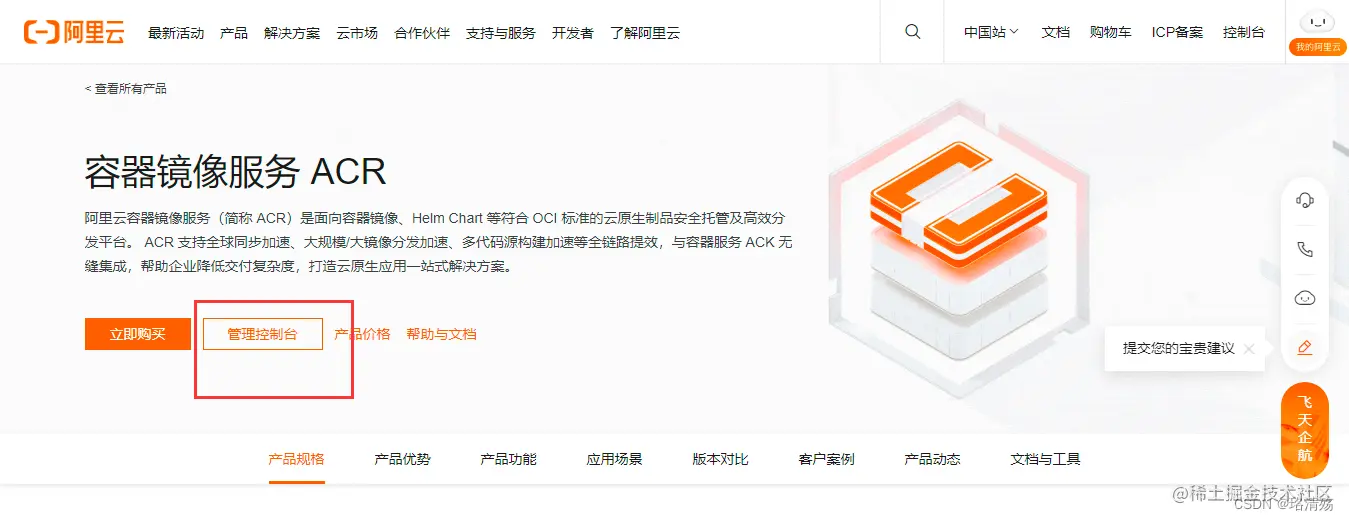Click the 我的阿里云 avatar icon

click(1317, 23)
